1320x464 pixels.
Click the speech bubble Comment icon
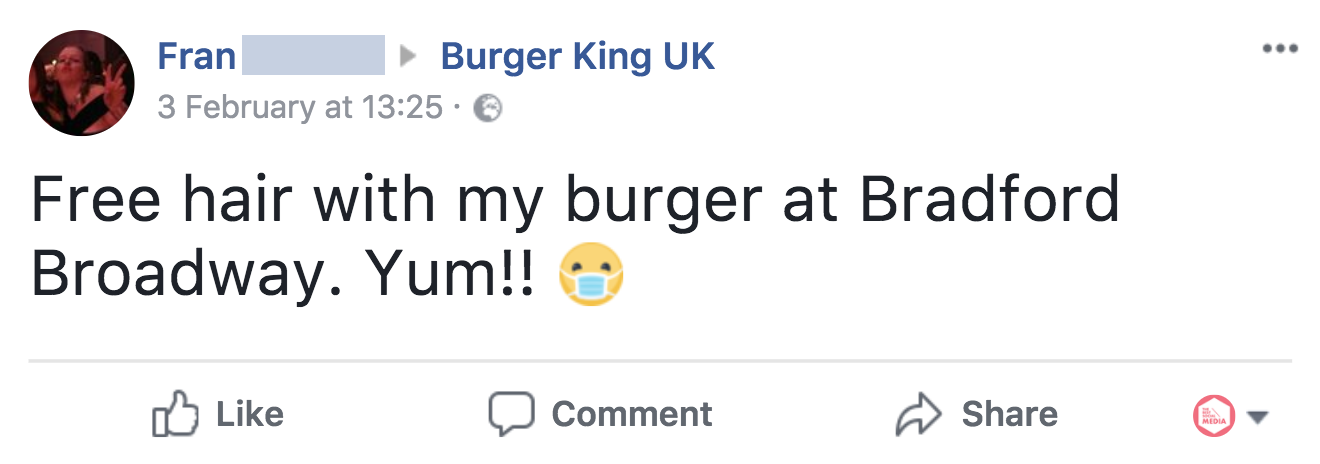(510, 414)
